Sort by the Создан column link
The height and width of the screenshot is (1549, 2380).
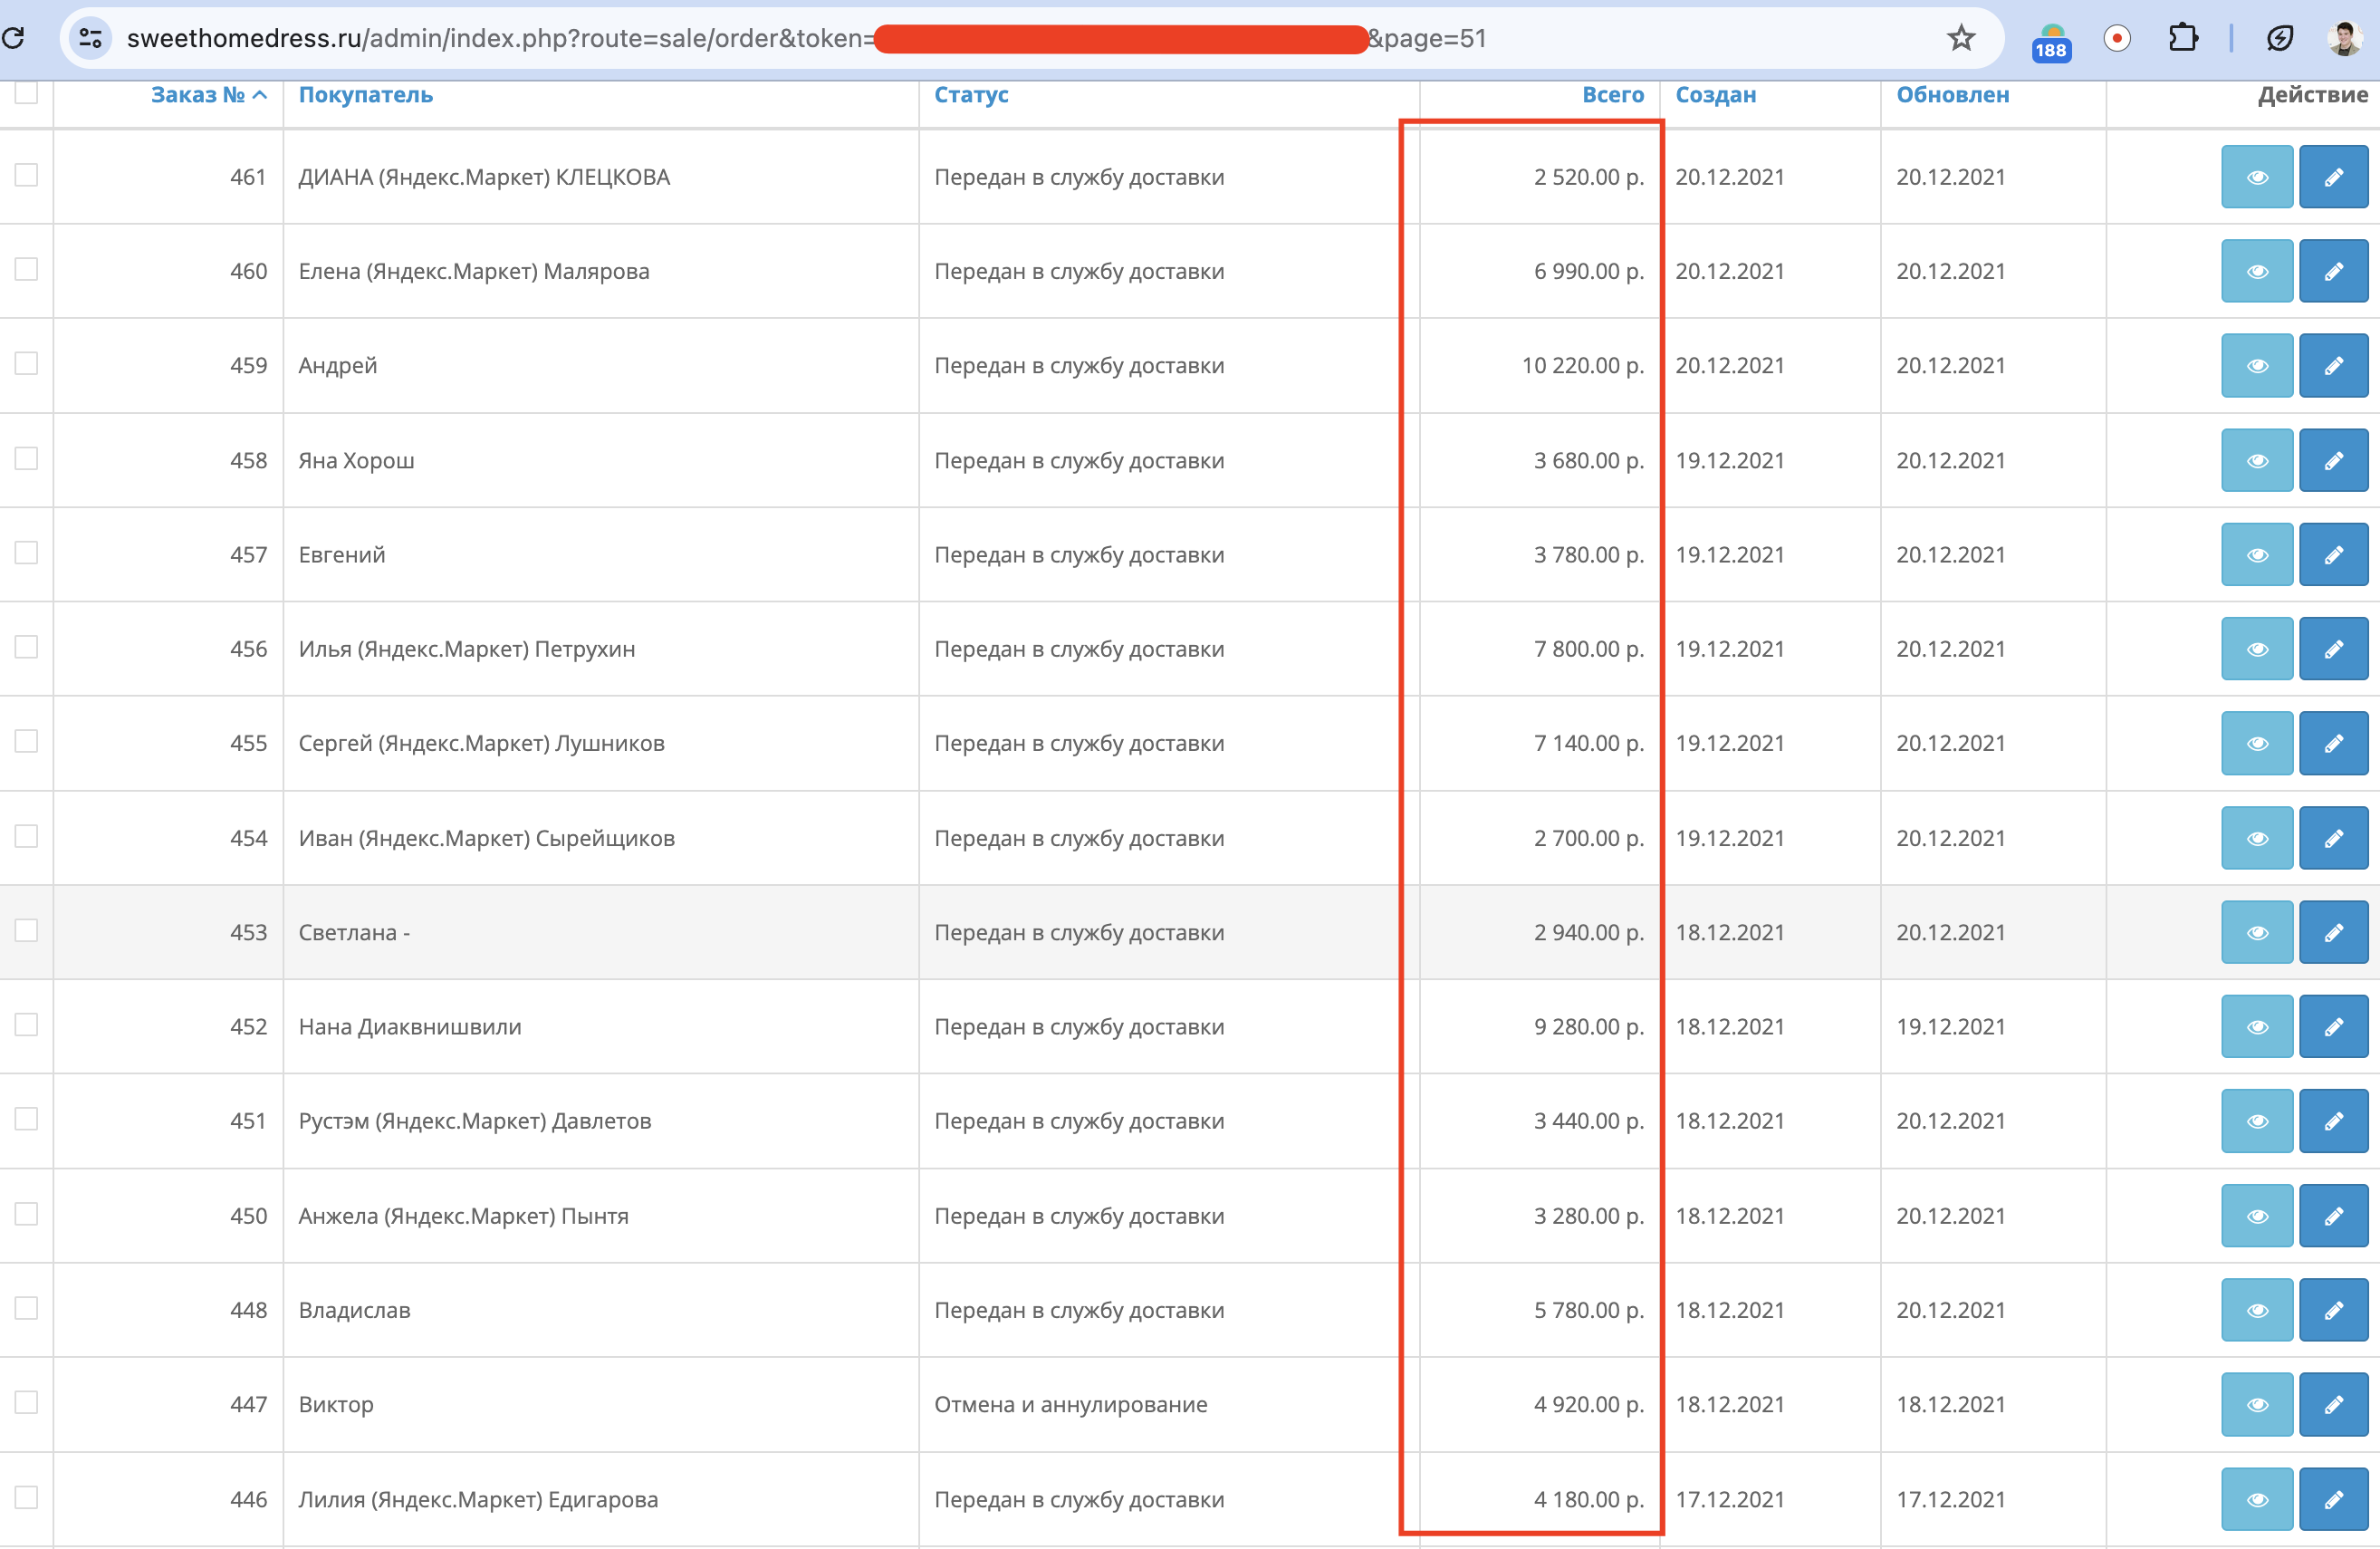point(1715,95)
